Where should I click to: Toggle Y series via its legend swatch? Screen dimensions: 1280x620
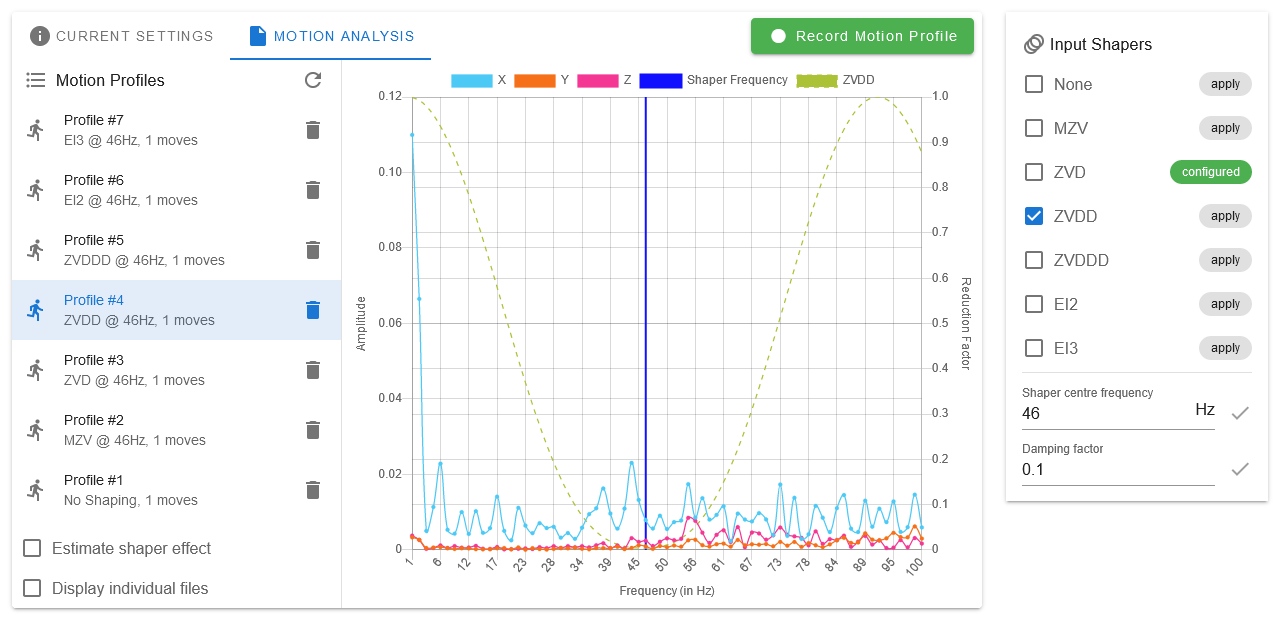535,80
